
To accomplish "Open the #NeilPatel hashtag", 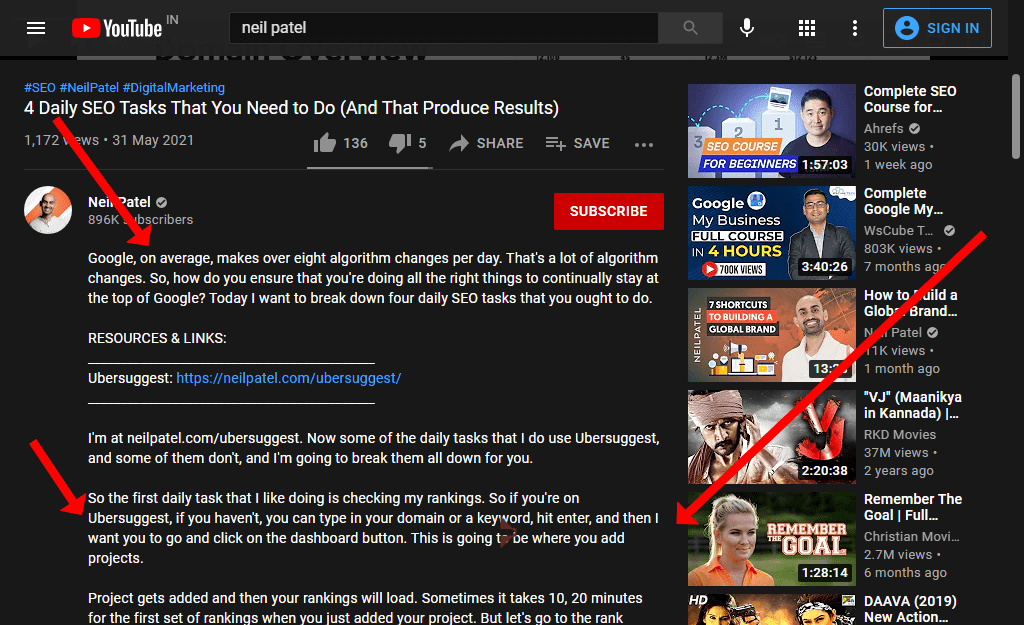I will tap(89, 88).
